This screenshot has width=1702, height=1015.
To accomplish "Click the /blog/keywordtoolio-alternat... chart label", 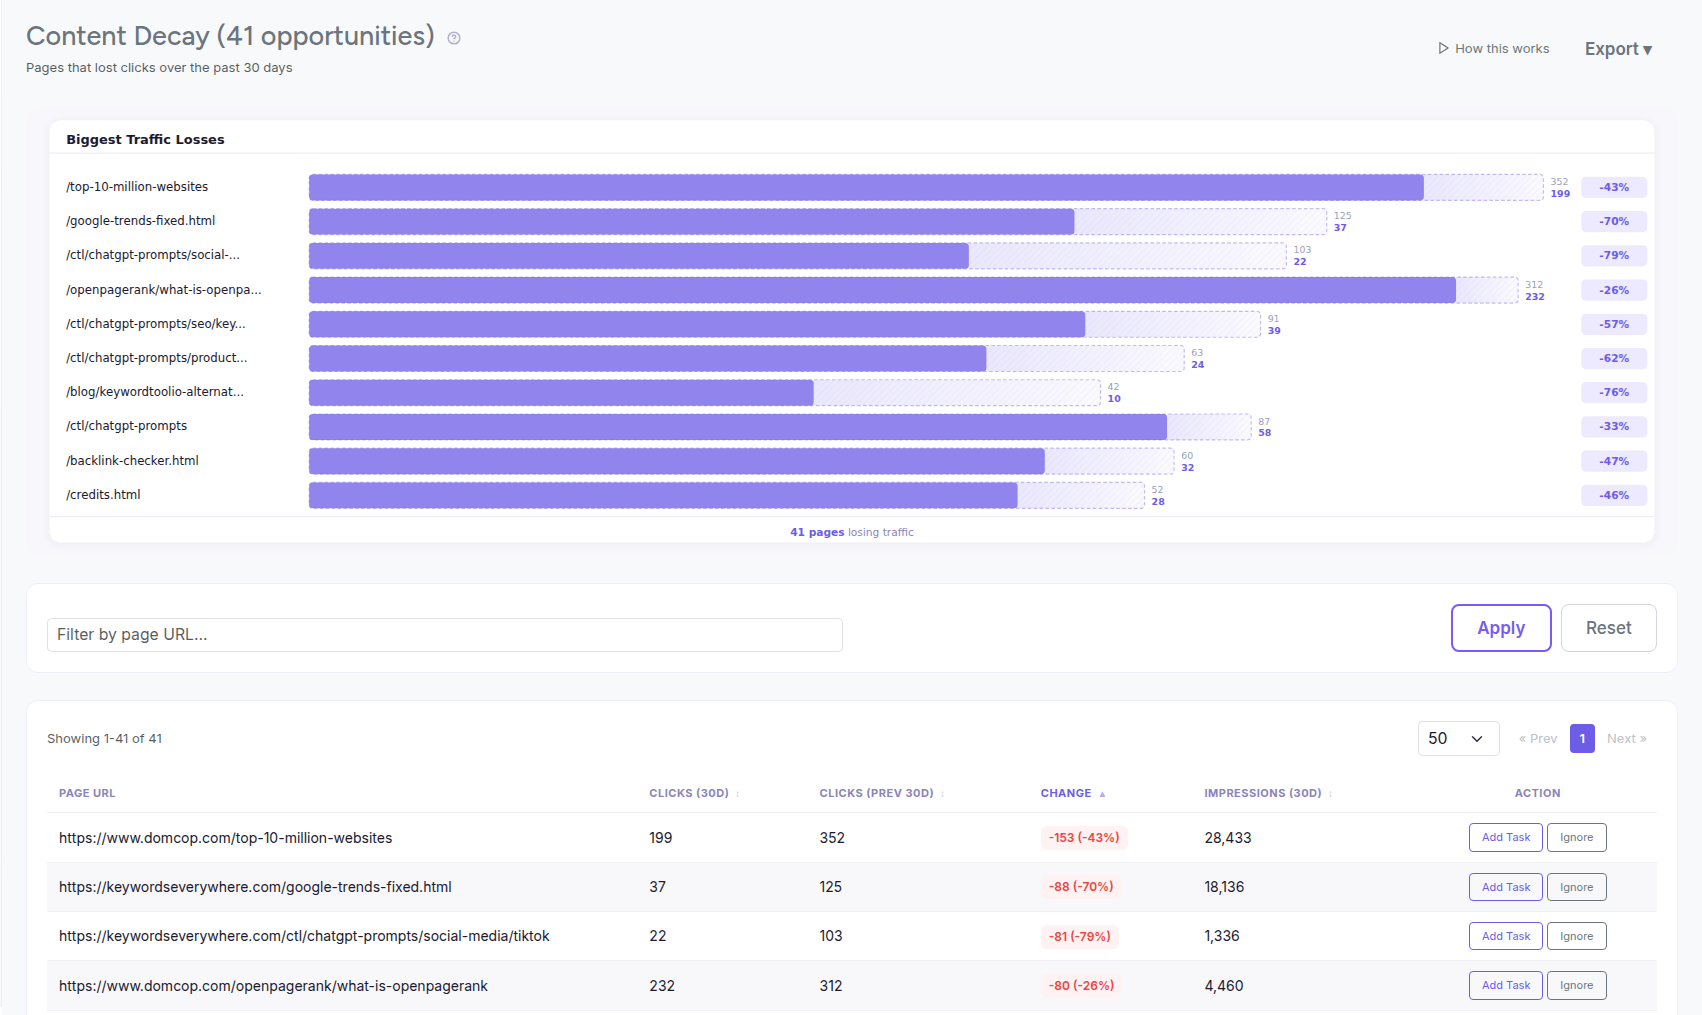I will [155, 392].
